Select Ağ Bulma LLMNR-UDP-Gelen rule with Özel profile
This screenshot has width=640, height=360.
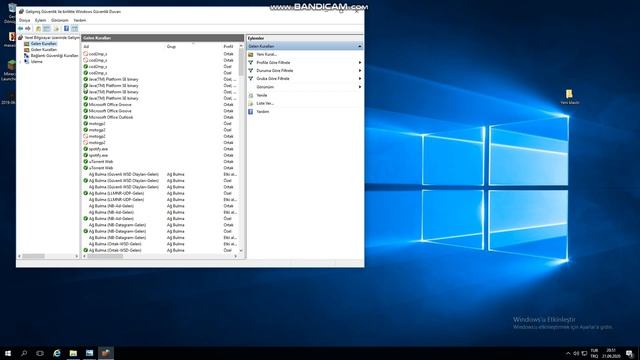160,193
